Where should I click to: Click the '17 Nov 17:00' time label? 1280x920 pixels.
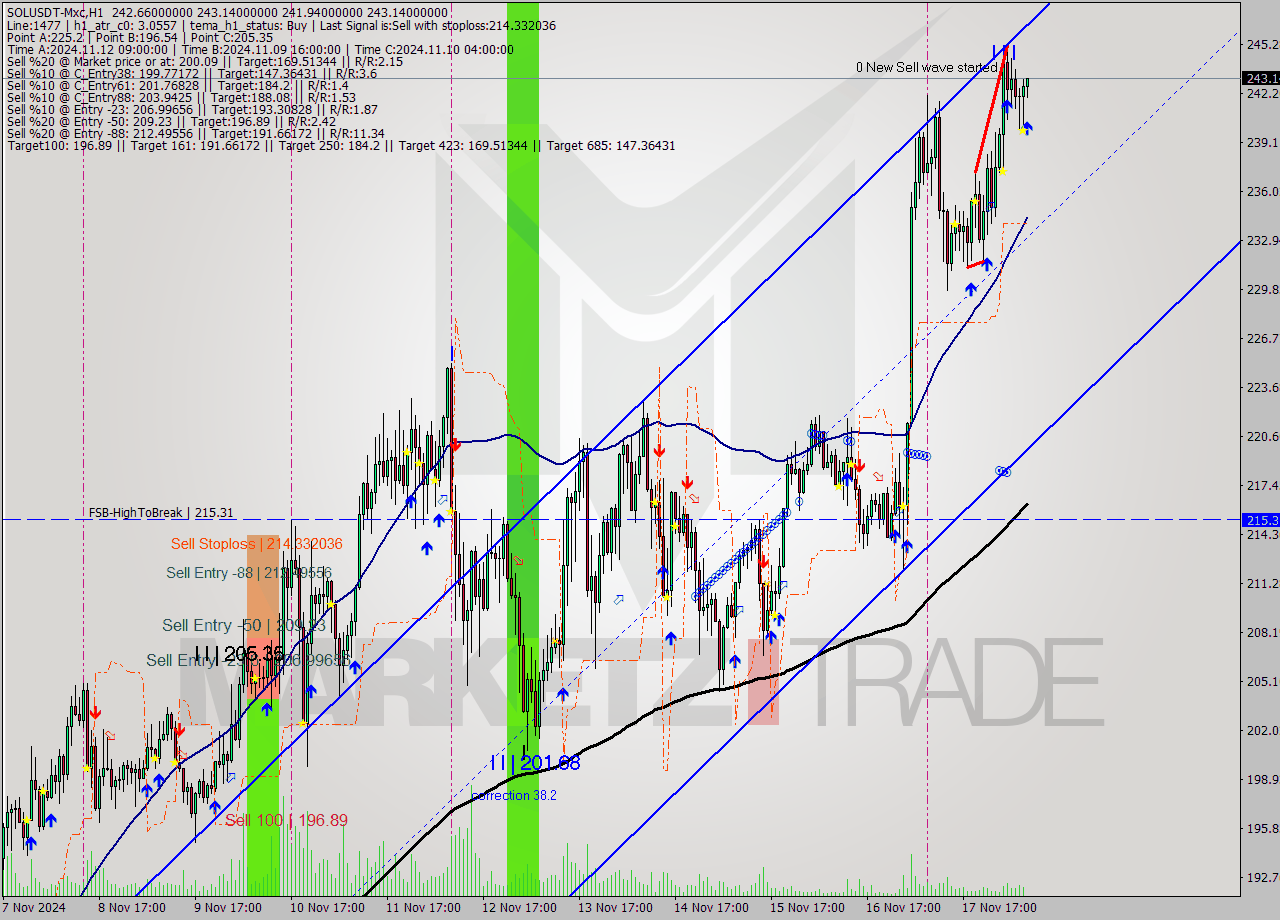(x=999, y=908)
